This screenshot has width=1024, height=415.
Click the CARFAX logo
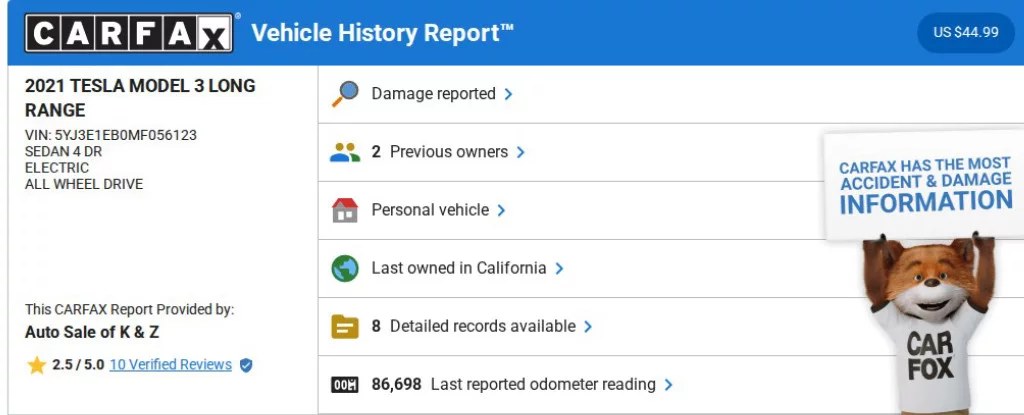(130, 33)
